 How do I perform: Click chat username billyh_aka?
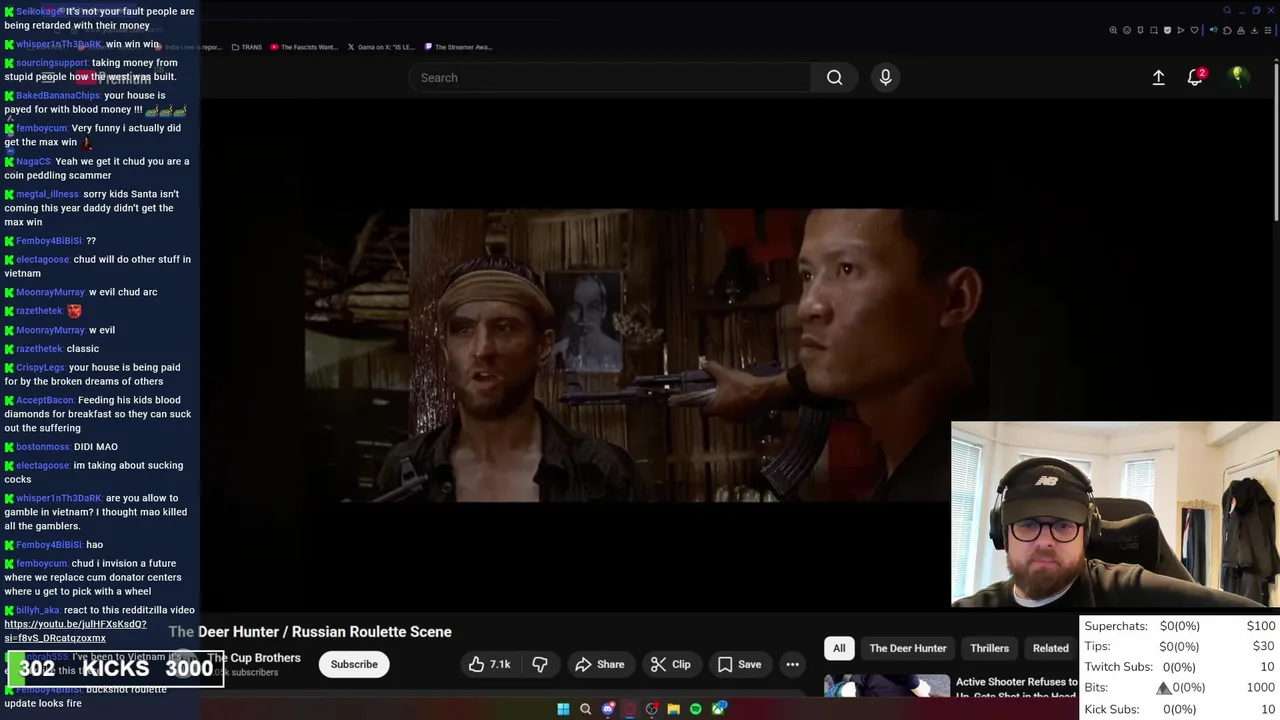point(38,610)
